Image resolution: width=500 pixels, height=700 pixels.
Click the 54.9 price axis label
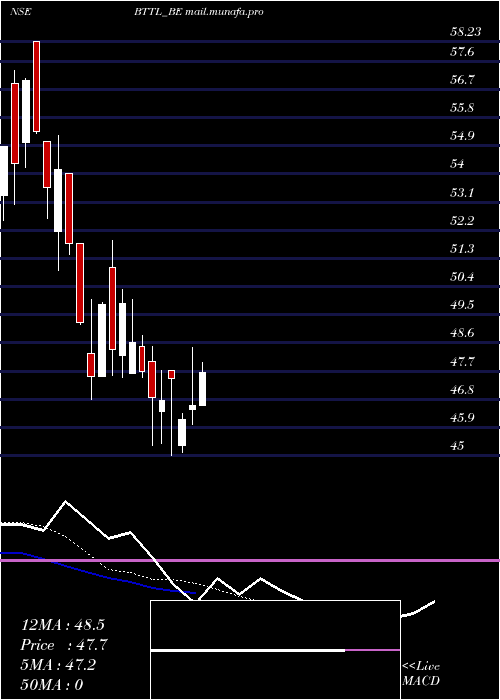462,136
